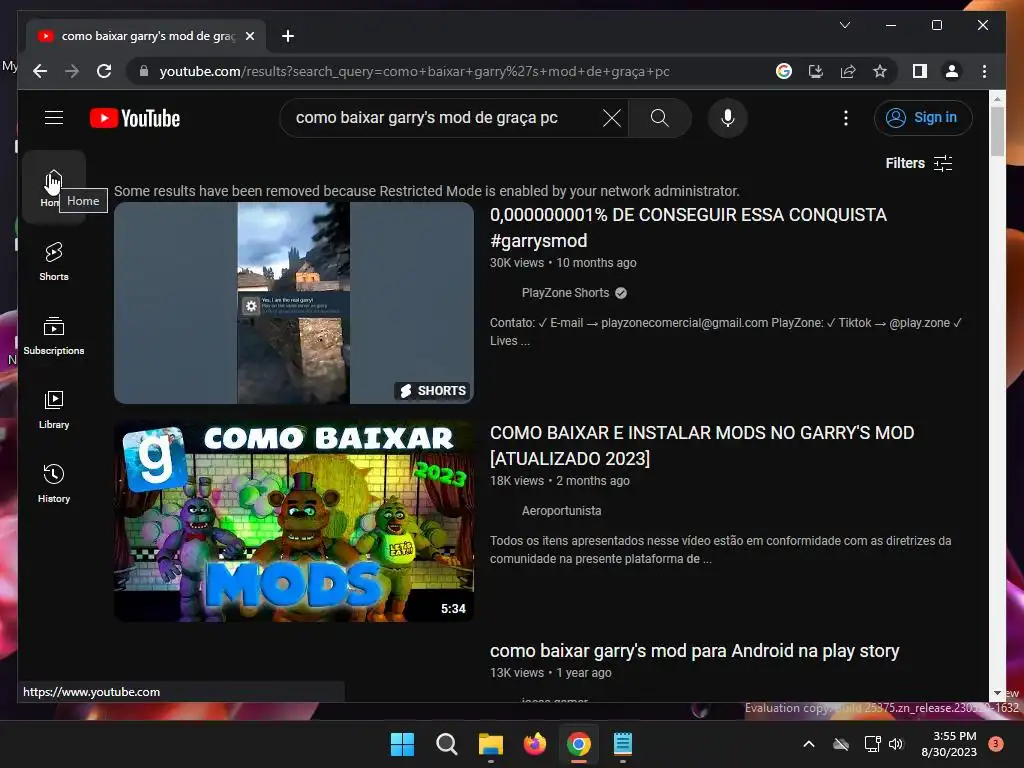Start voice search with microphone icon
This screenshot has height=768, width=1024.
pyautogui.click(x=728, y=118)
